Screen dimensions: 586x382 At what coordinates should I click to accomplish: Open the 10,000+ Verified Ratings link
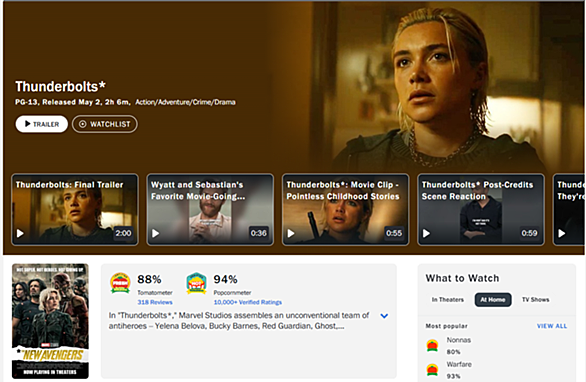pos(247,302)
